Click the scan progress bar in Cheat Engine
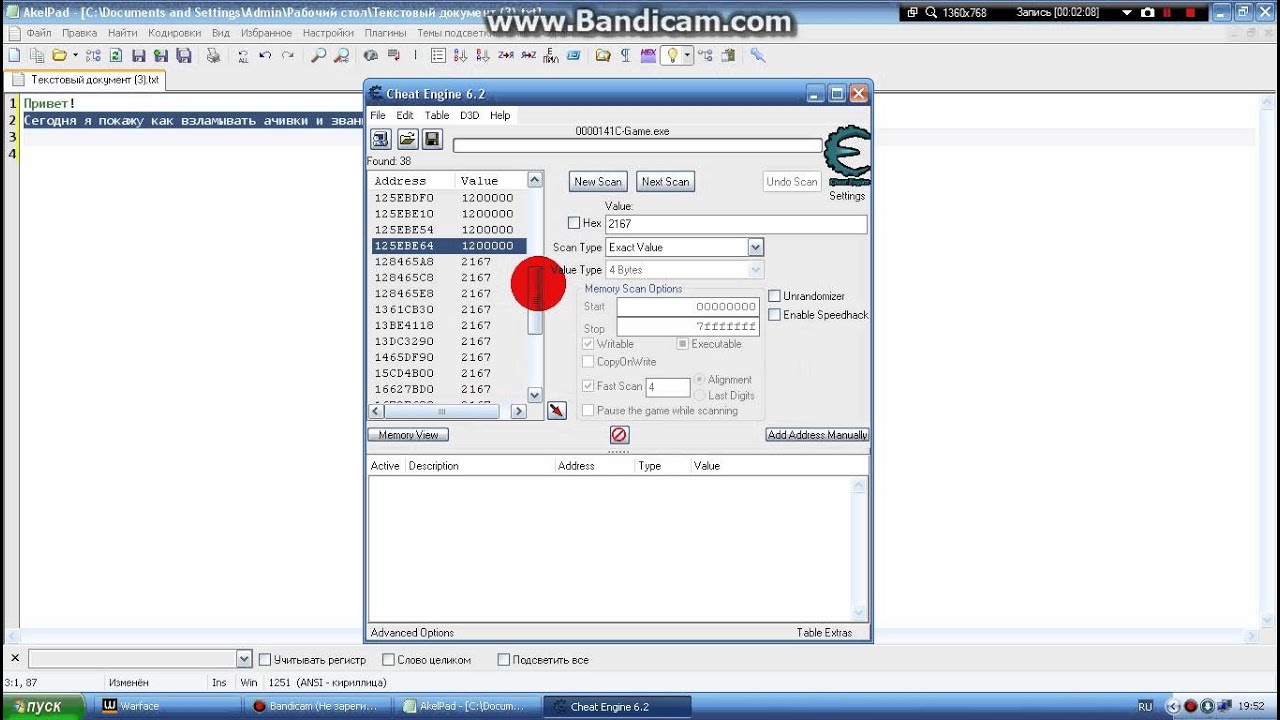This screenshot has height=720, width=1280. pos(636,146)
